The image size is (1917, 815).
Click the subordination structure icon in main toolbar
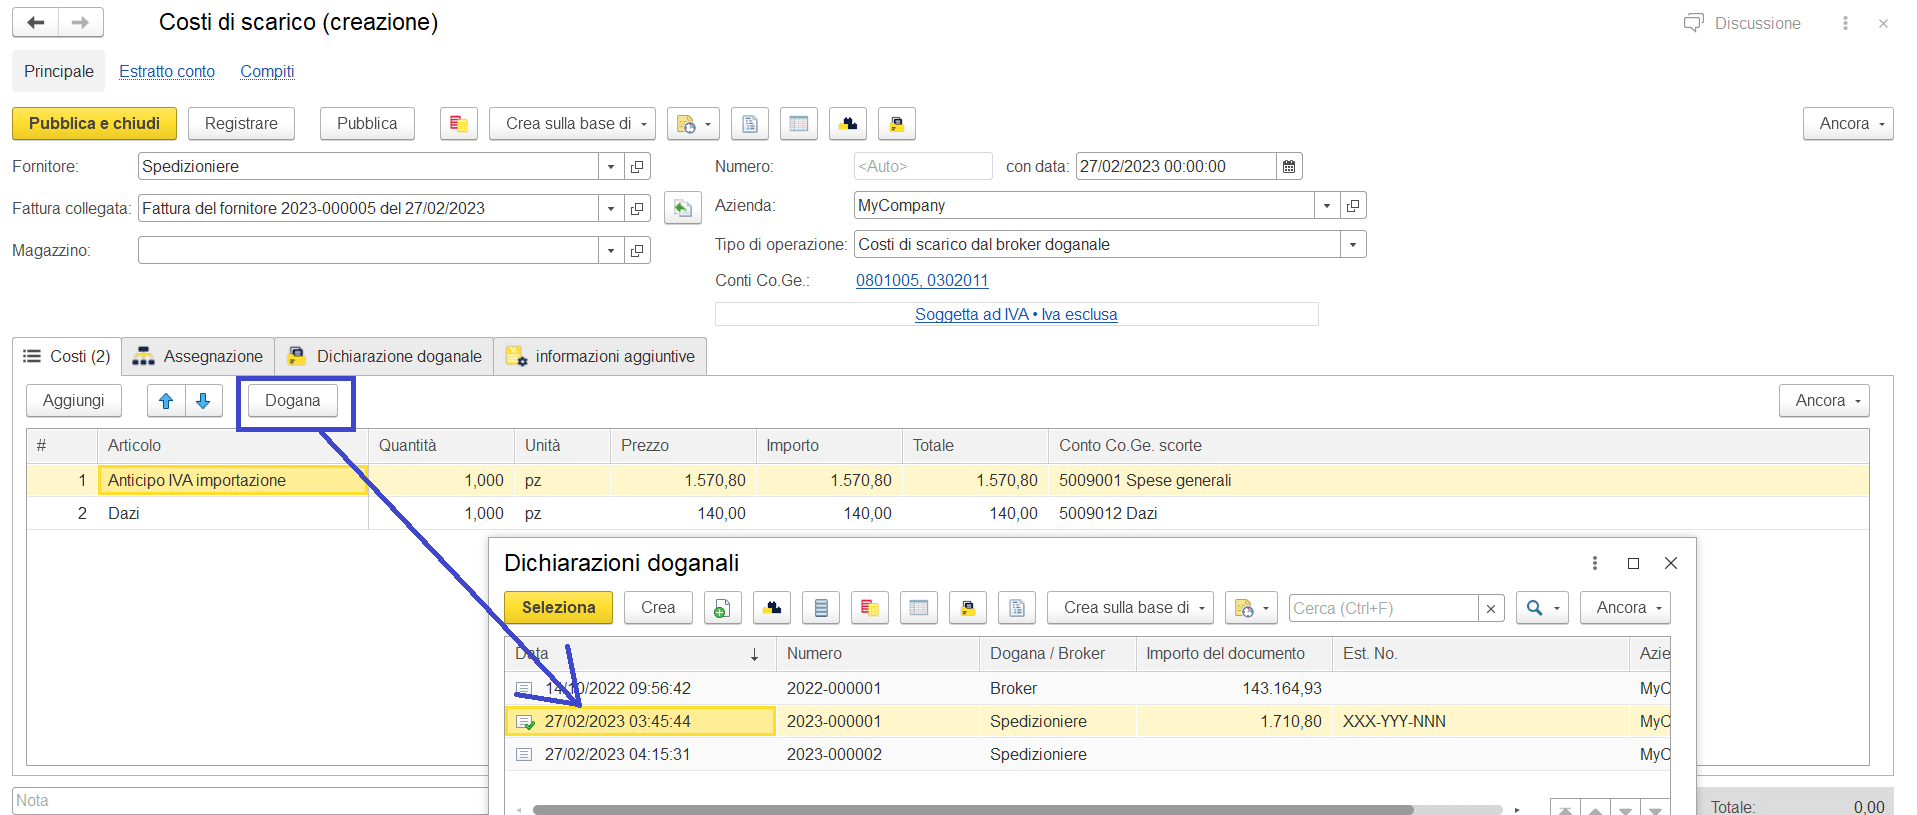pyautogui.click(x=848, y=124)
